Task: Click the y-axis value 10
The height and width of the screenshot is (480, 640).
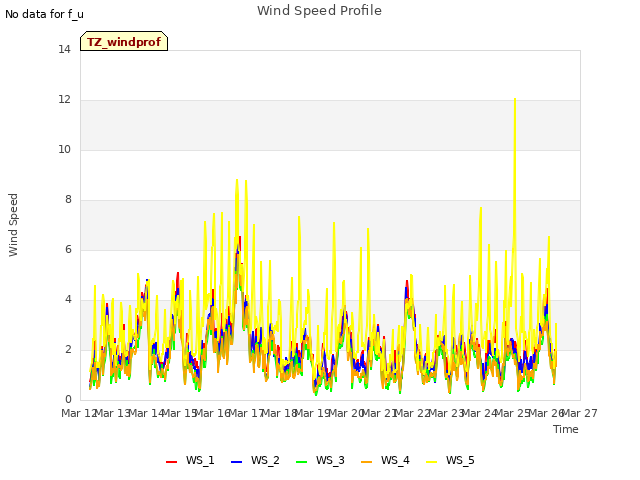Action: (64, 149)
